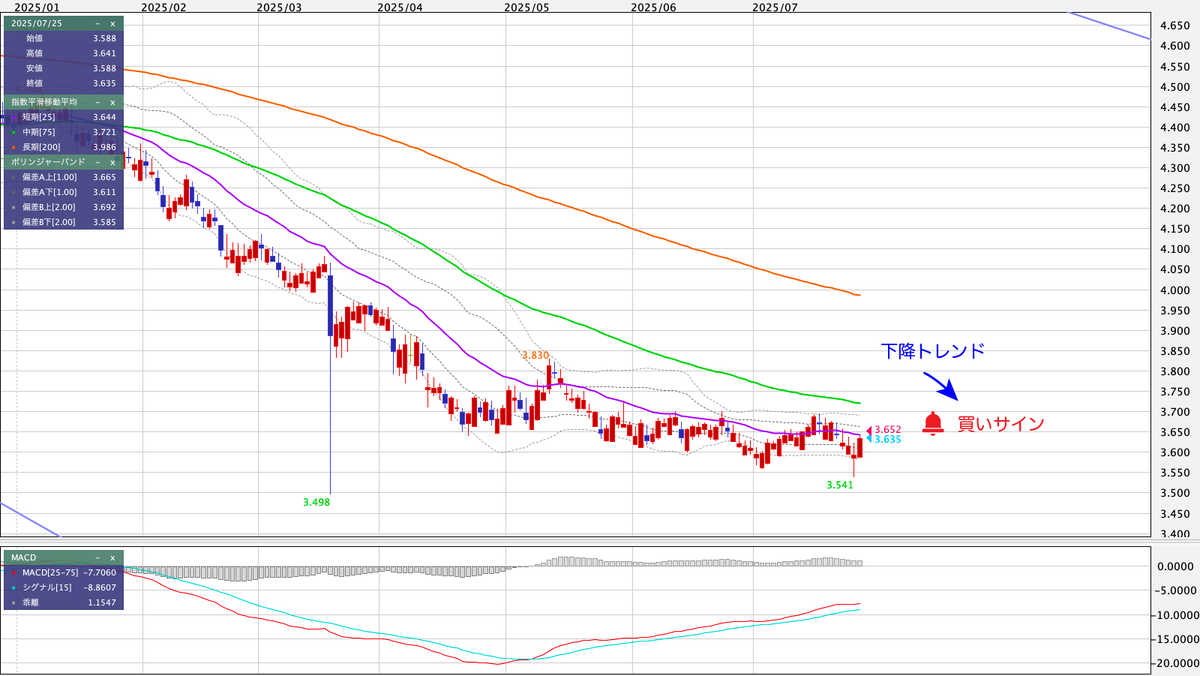Click the 3.498 low price label
The width and height of the screenshot is (1200, 676).
316,502
